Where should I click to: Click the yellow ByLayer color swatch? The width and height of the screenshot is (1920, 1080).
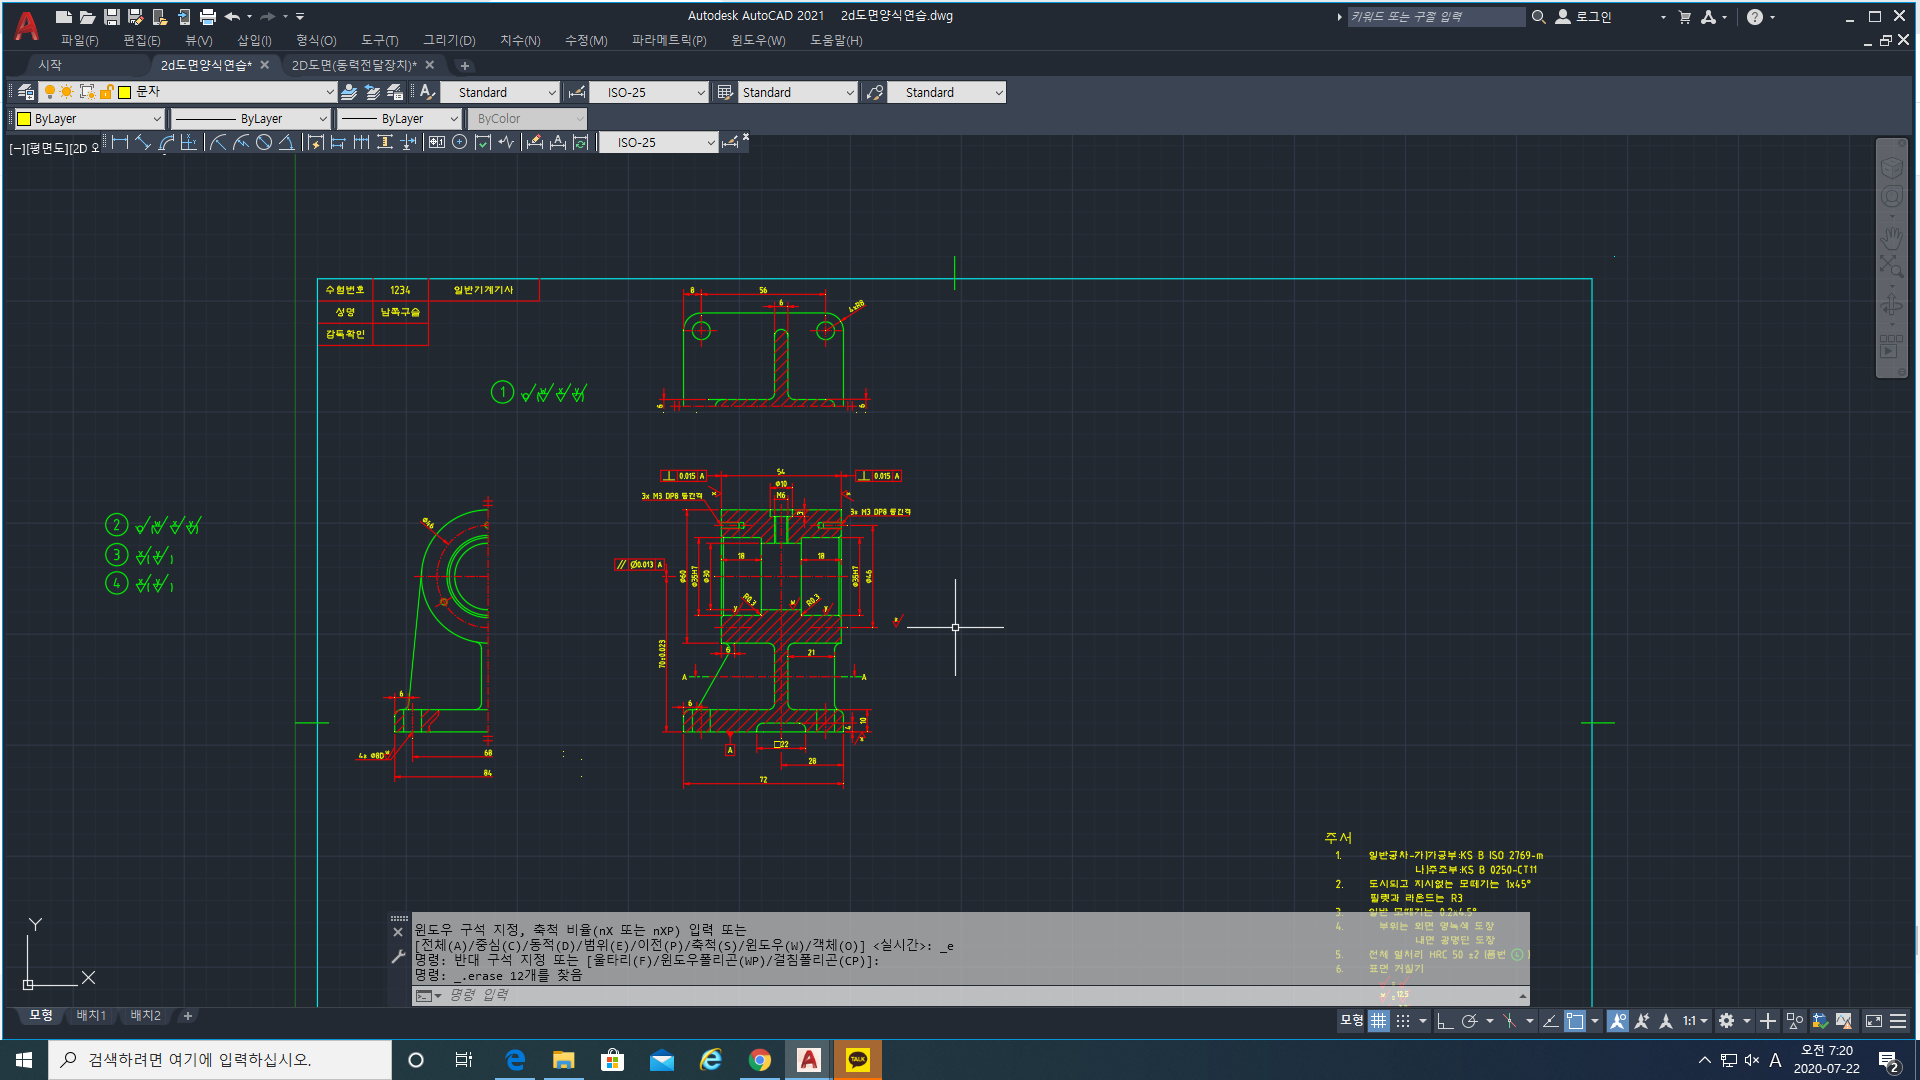24,119
